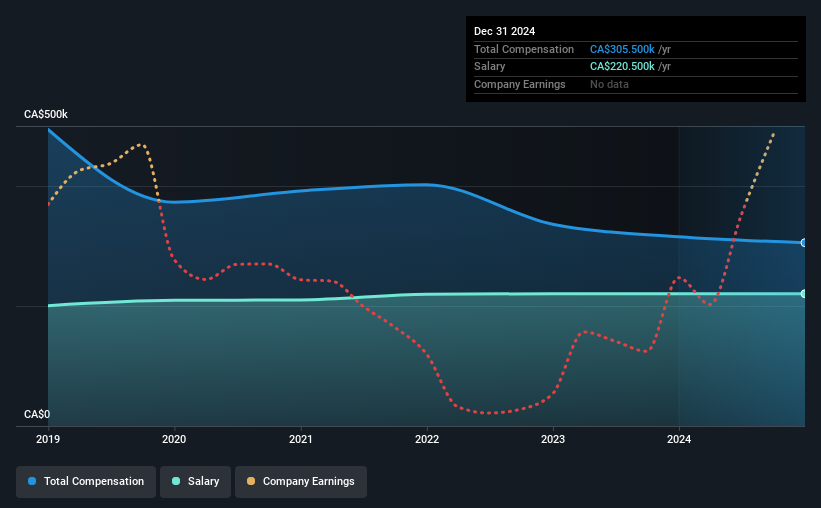Click the 2023 x-axis label

click(x=553, y=439)
